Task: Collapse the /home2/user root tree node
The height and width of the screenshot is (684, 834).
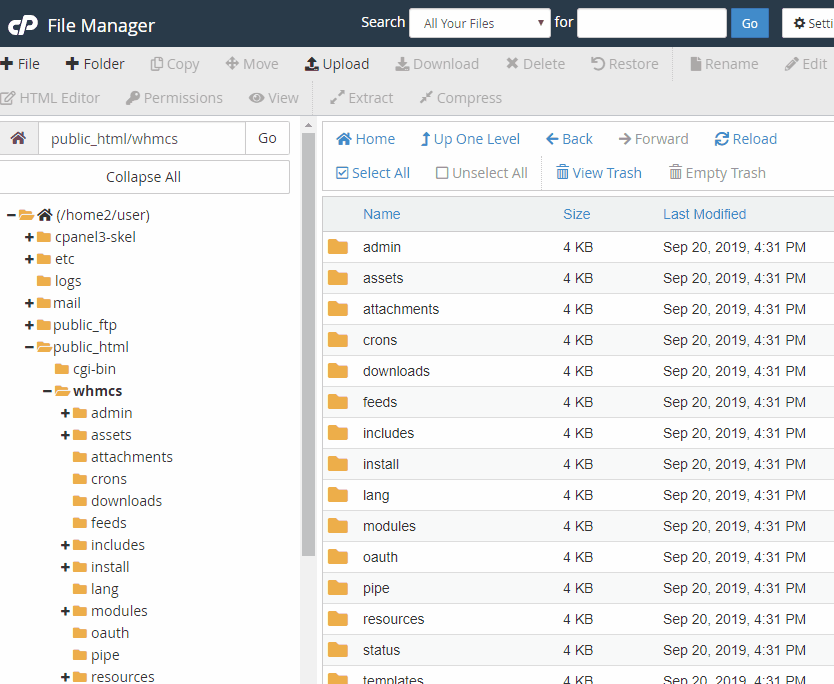Action: pyautogui.click(x=11, y=215)
